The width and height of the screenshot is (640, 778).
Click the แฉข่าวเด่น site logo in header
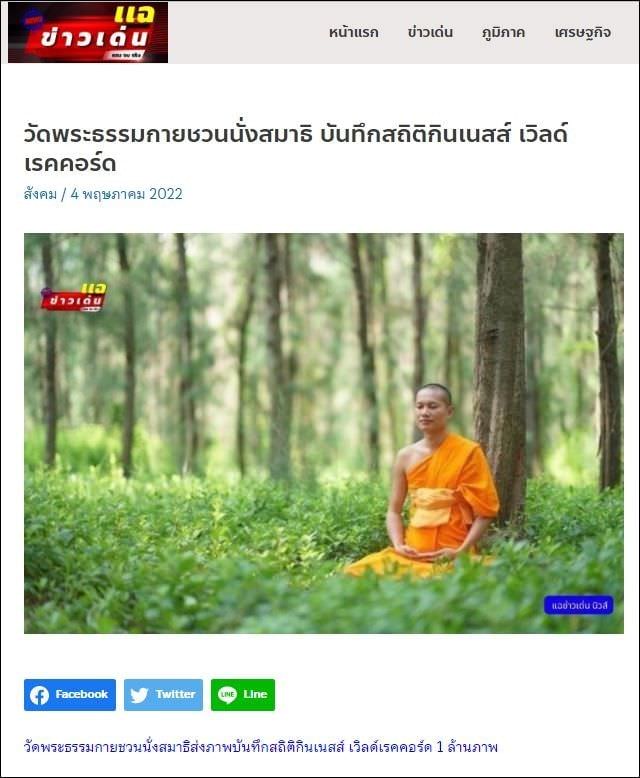(88, 32)
